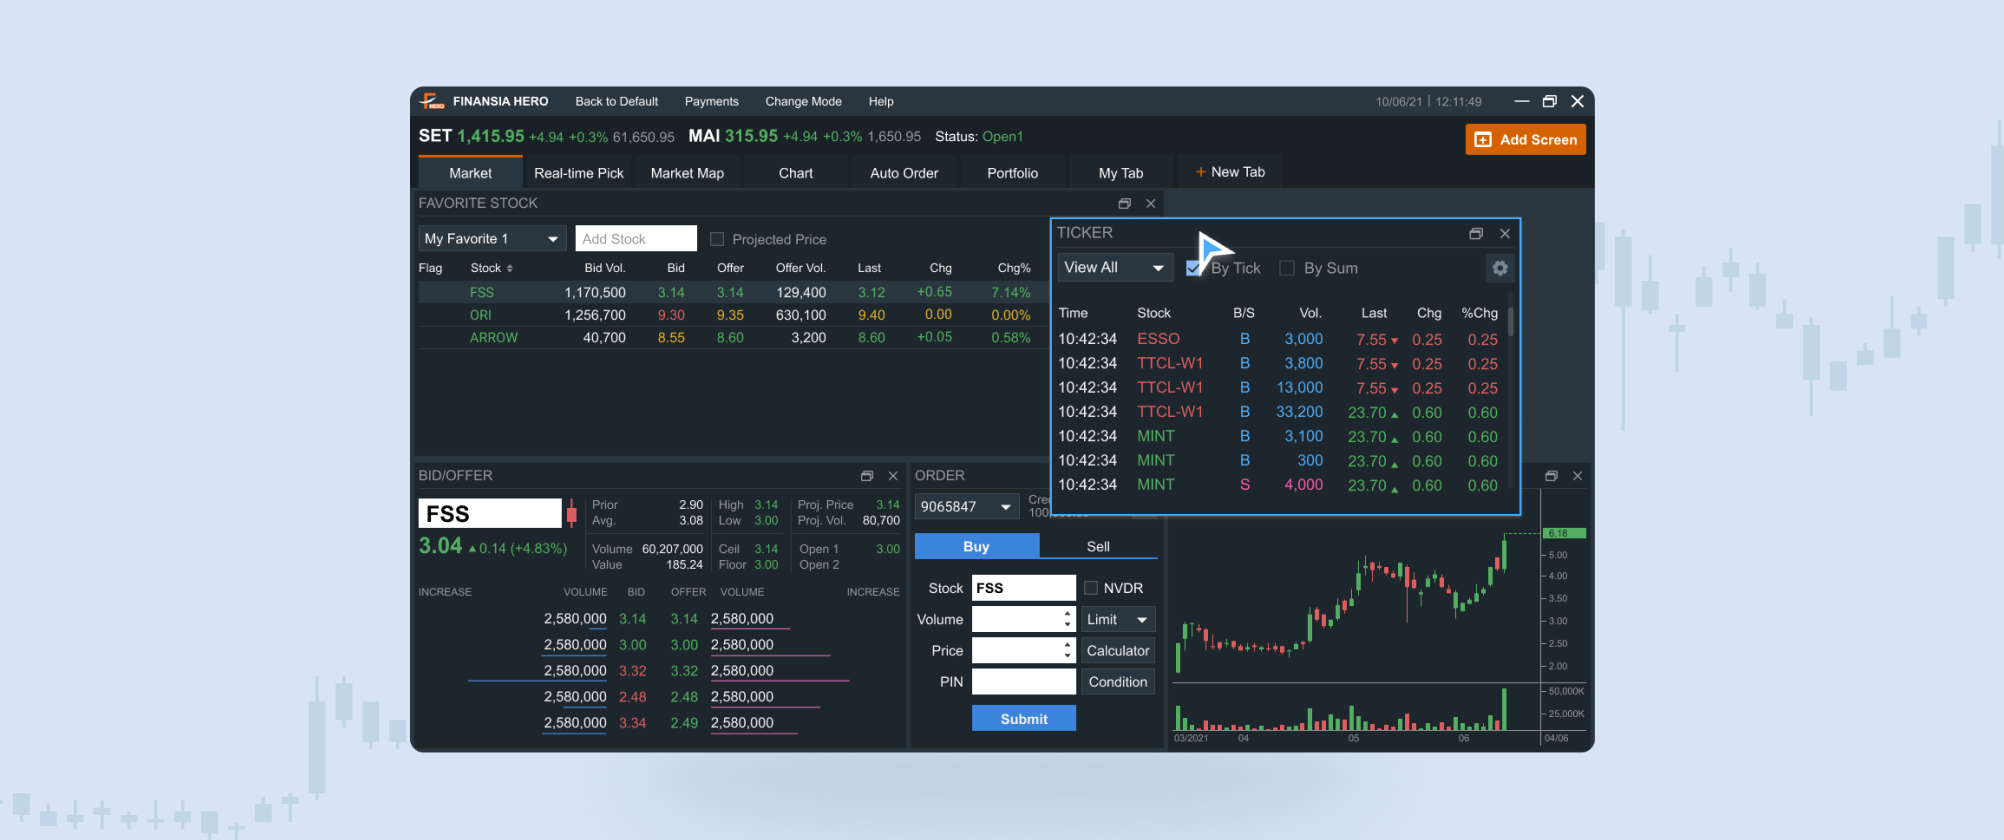Open the My Favorite 1 dropdown
The height and width of the screenshot is (840, 2004).
click(x=492, y=238)
